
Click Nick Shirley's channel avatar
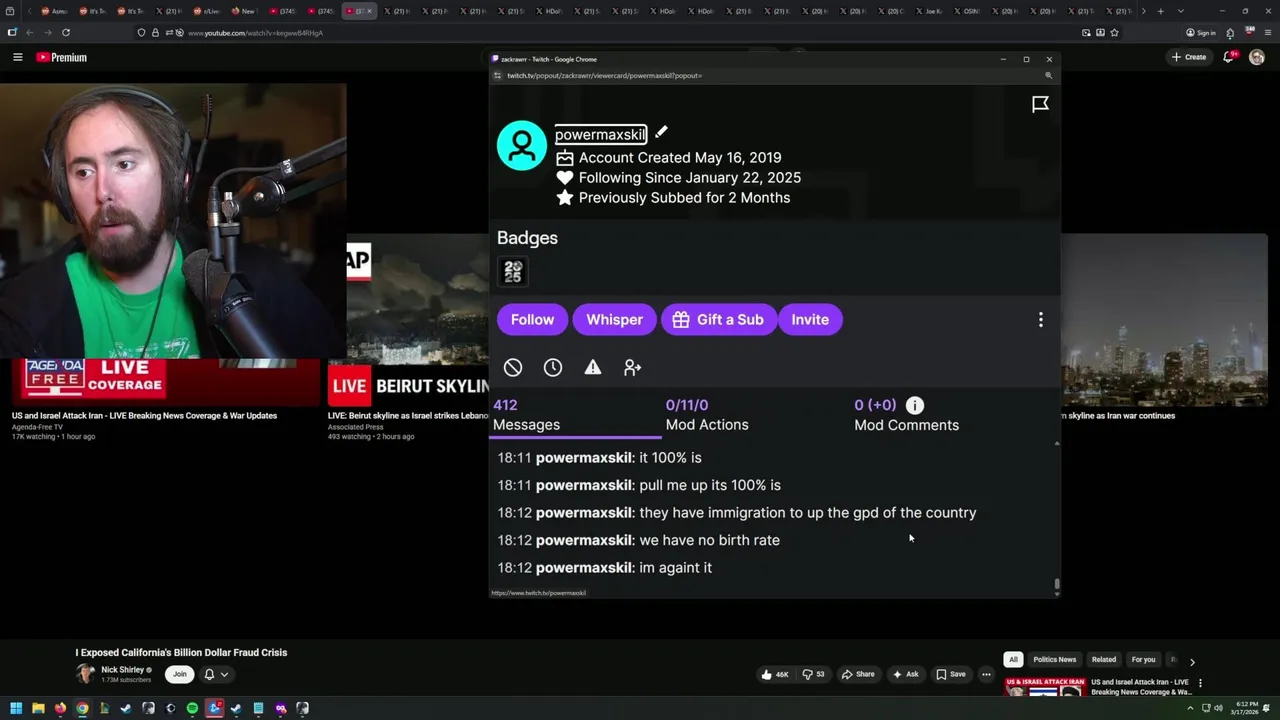click(85, 674)
